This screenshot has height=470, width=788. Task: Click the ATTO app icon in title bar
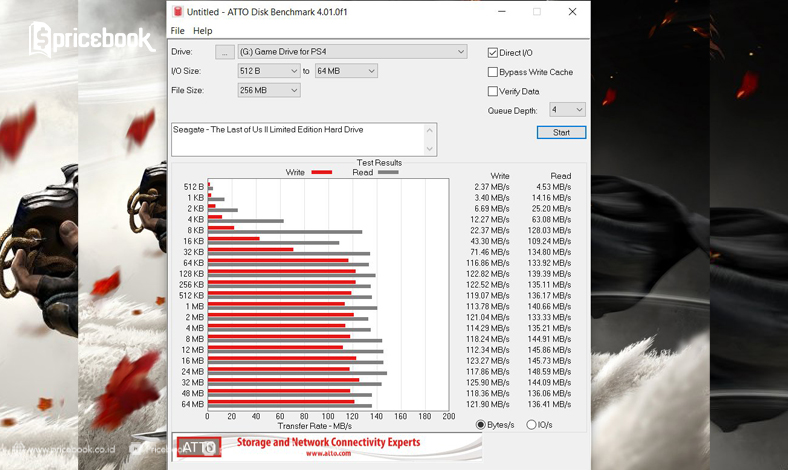[x=177, y=12]
